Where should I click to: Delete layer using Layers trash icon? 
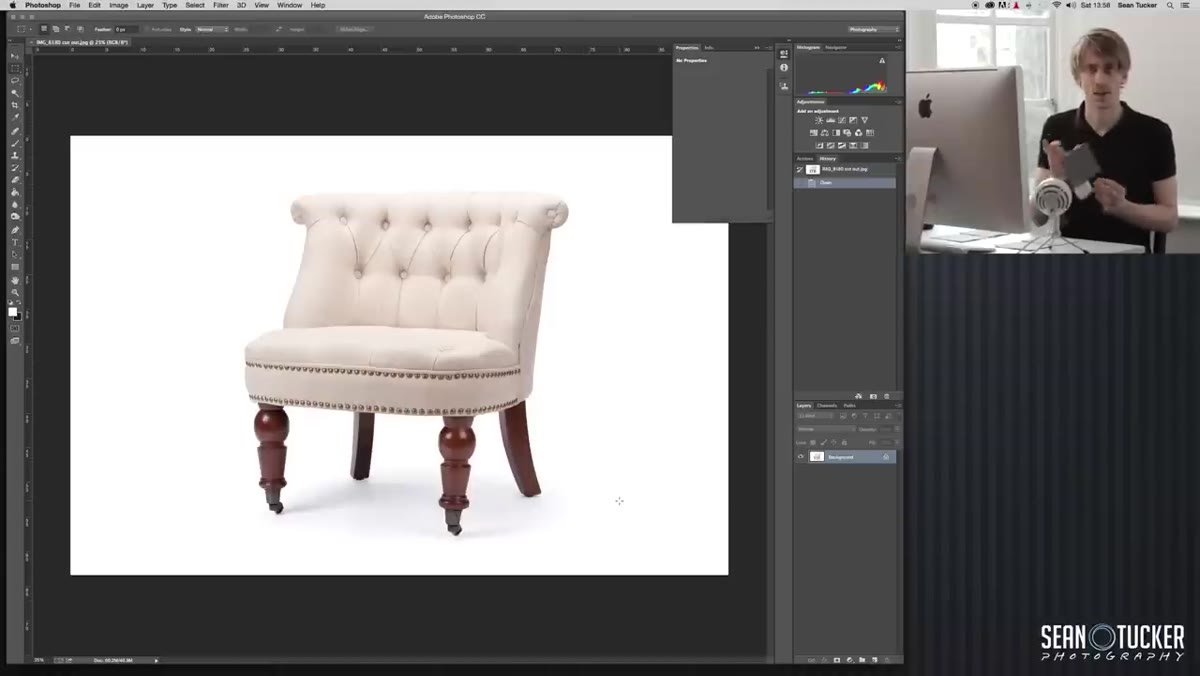(x=886, y=660)
